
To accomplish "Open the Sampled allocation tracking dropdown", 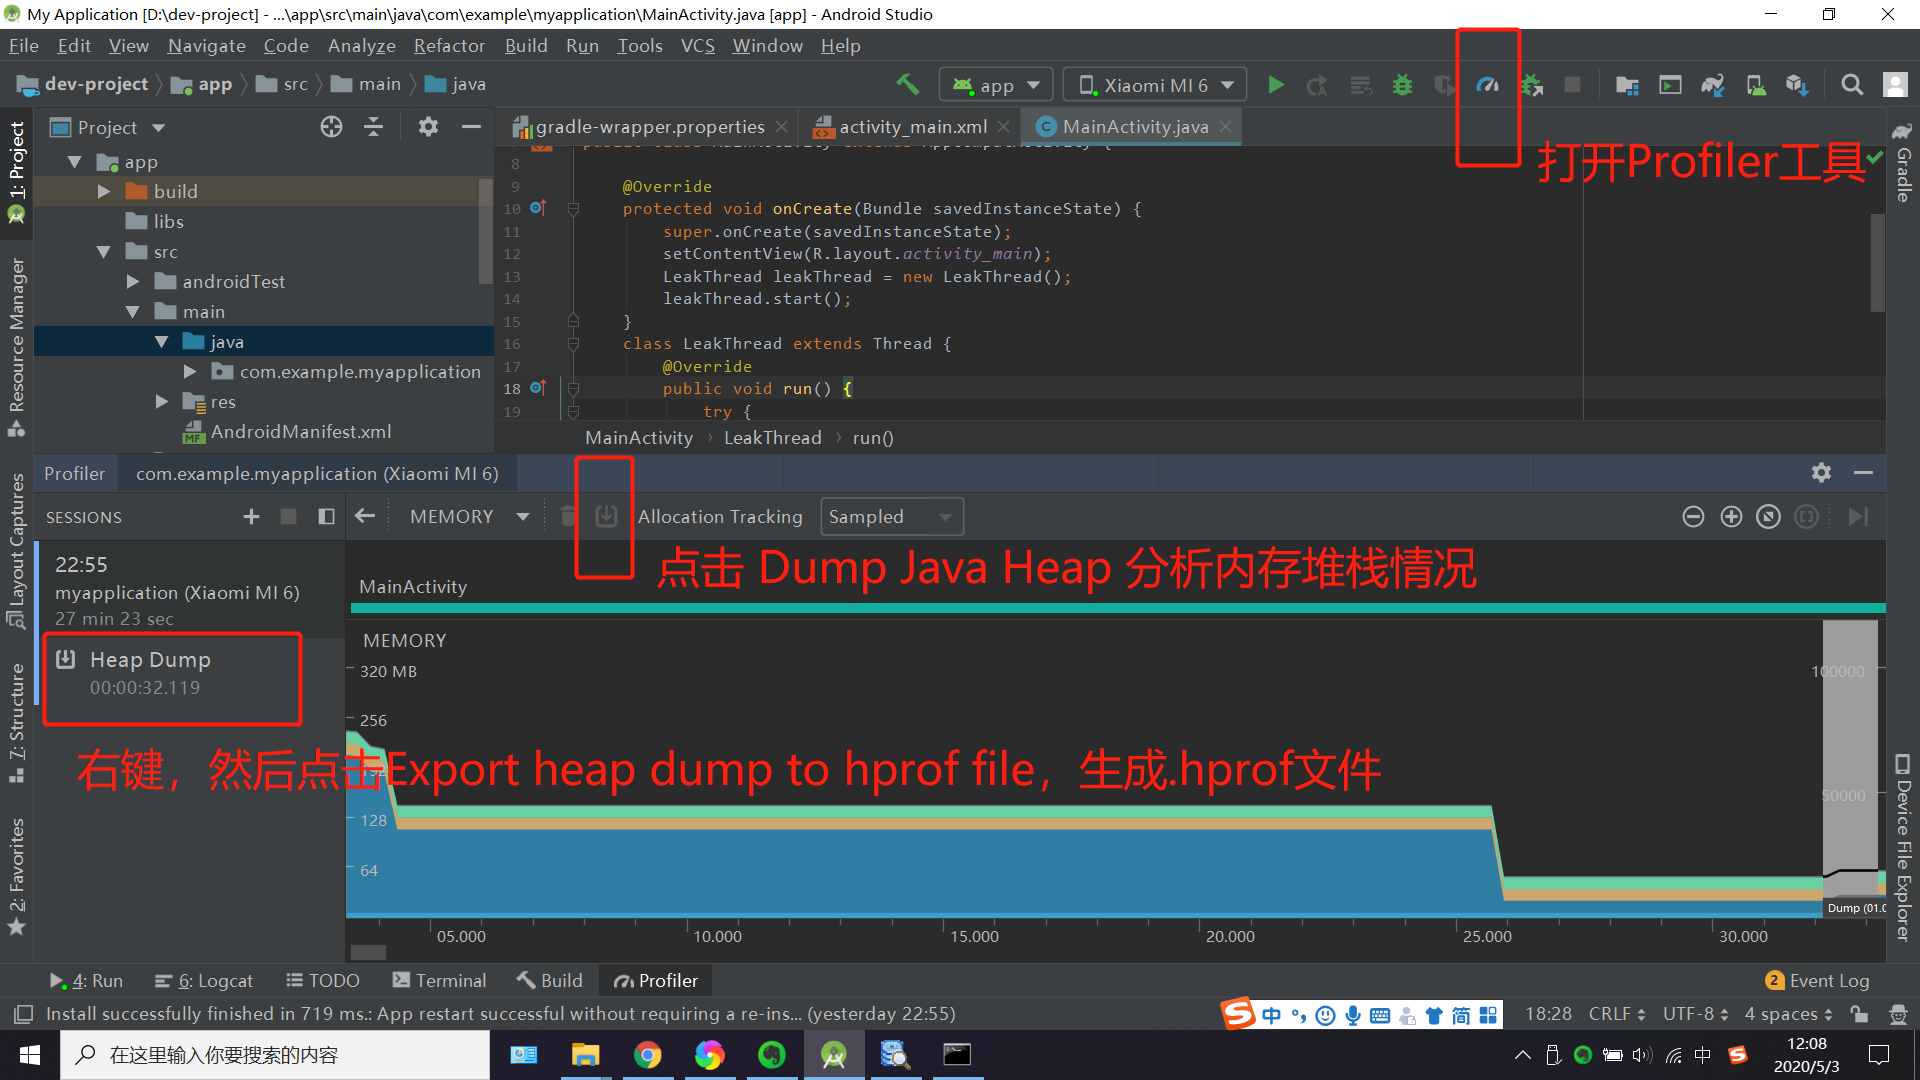I will pyautogui.click(x=891, y=516).
